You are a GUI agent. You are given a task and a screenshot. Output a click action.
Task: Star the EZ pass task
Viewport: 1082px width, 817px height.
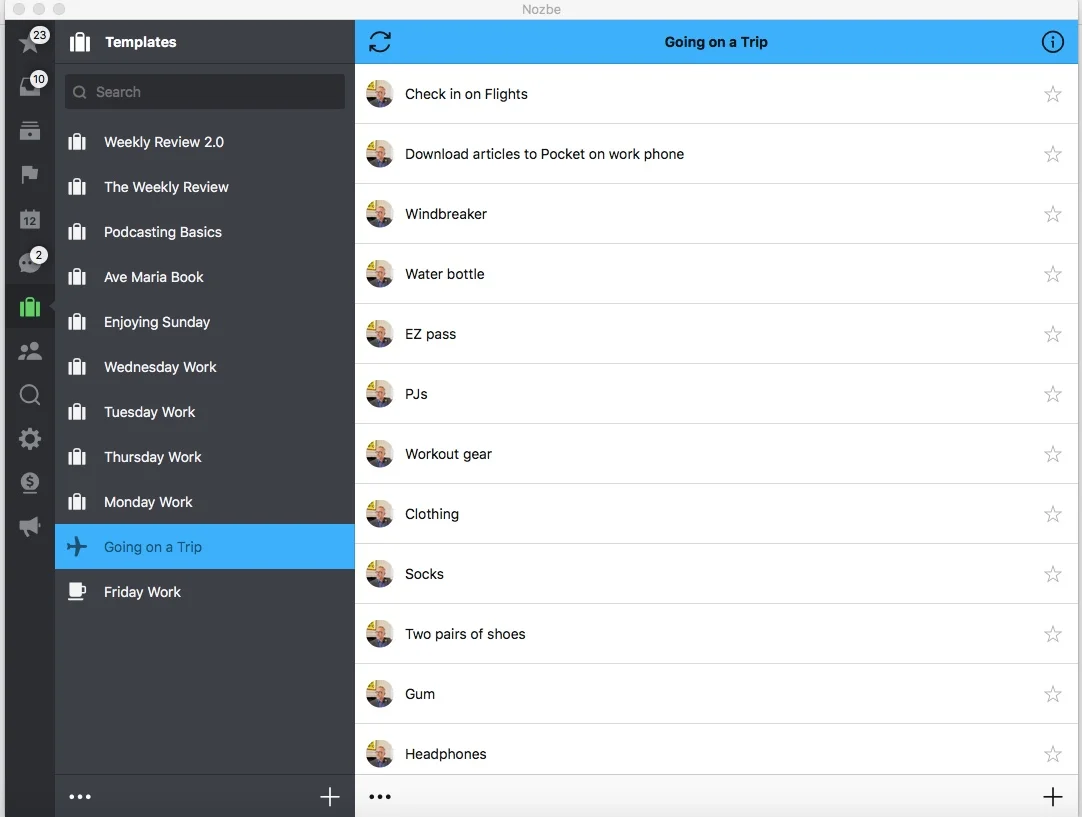click(x=1052, y=334)
